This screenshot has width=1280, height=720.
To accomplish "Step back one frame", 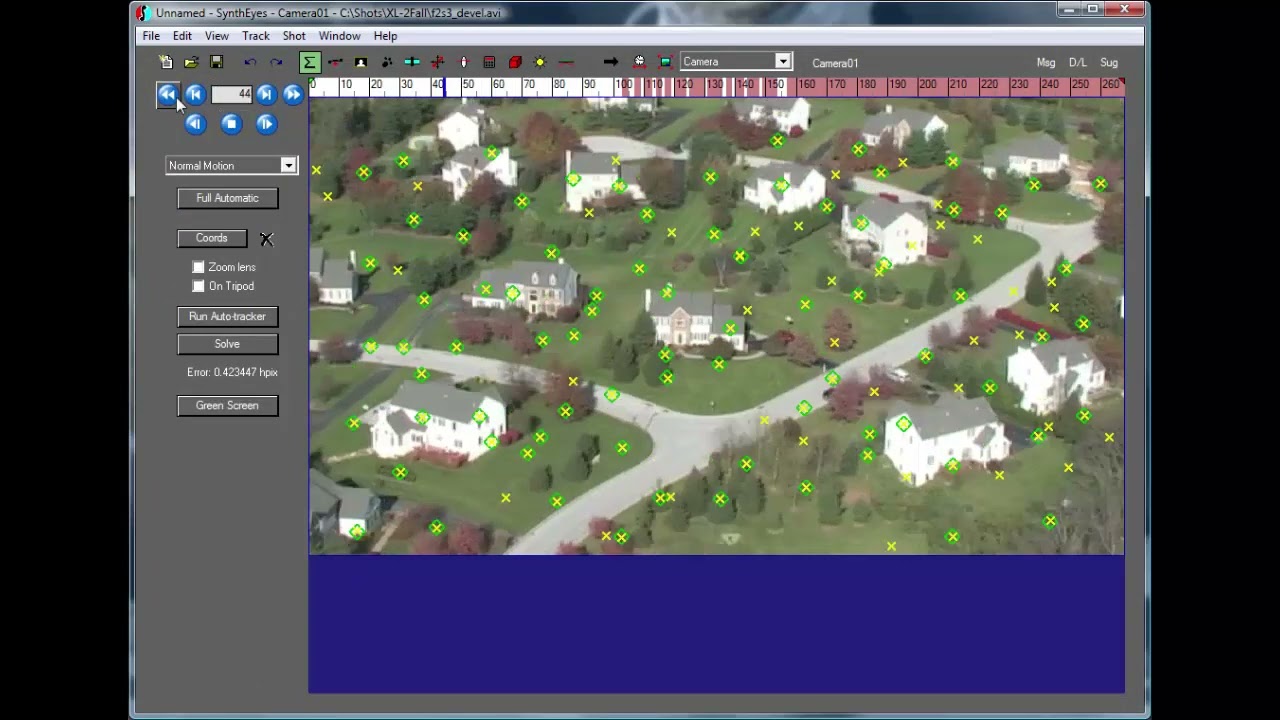I will tap(195, 124).
